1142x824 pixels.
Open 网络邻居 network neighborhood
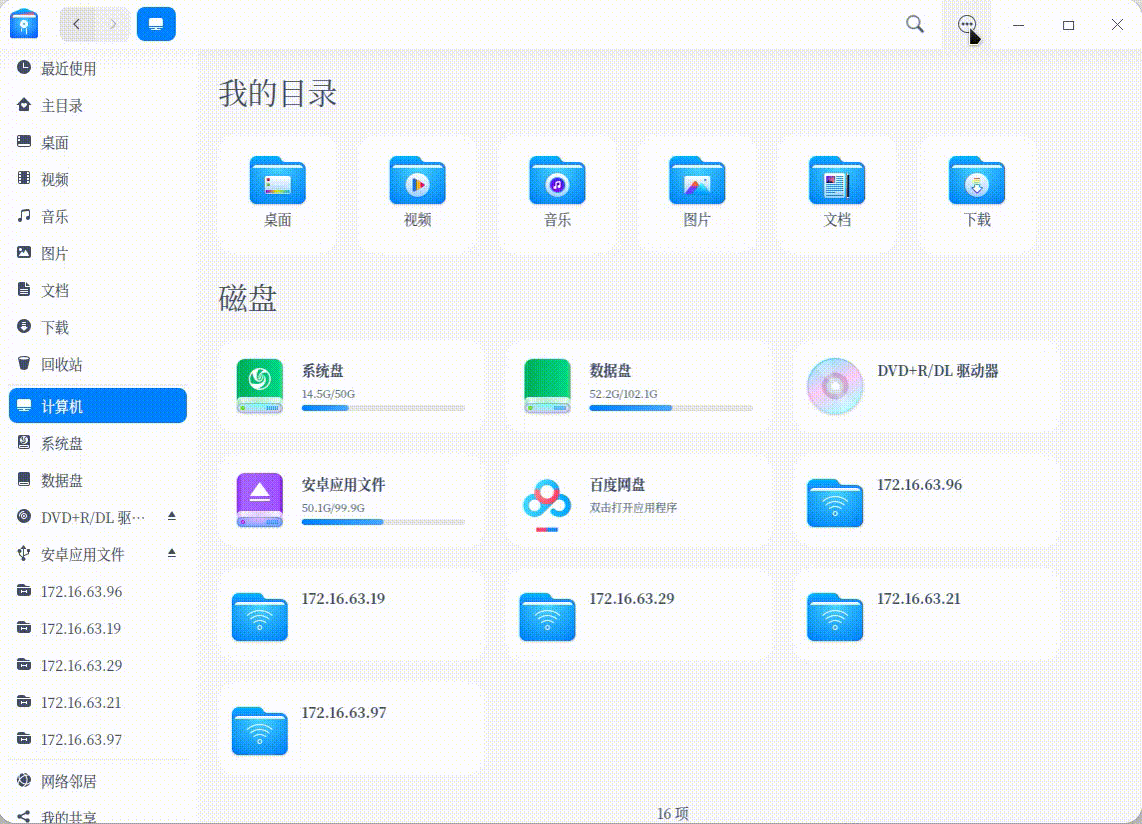70,781
